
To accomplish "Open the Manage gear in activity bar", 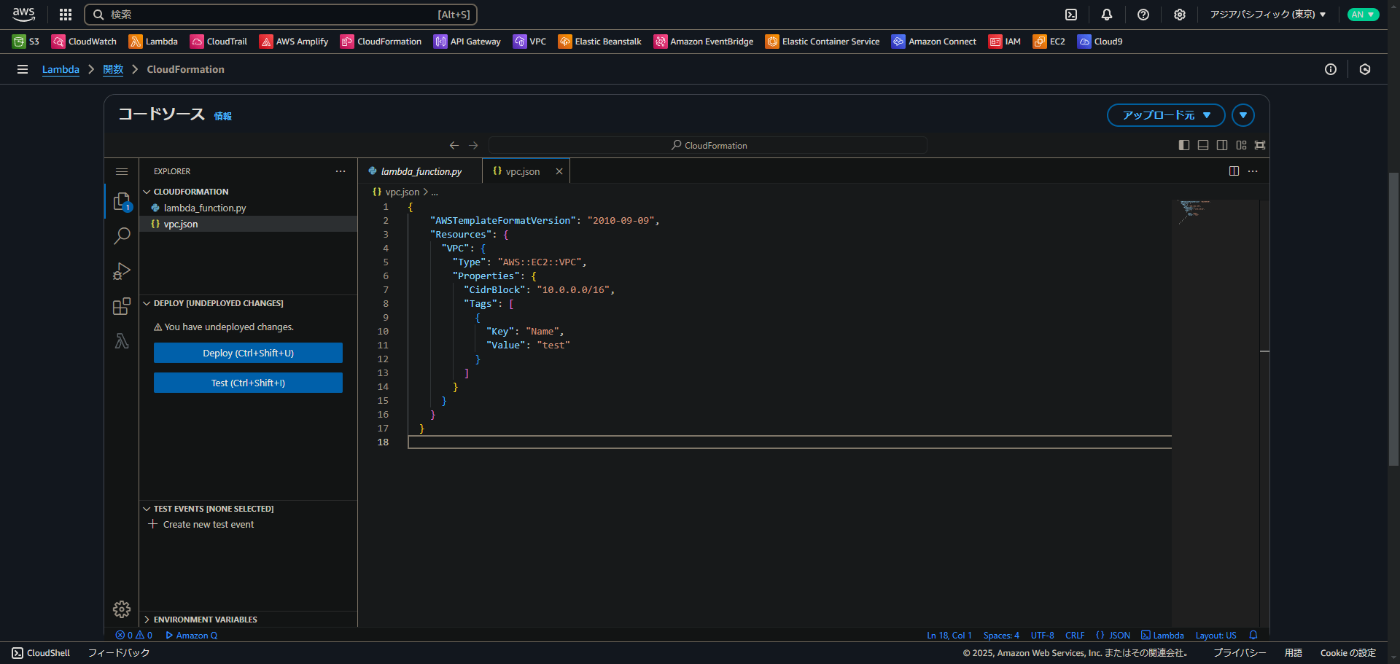I will pos(122,609).
